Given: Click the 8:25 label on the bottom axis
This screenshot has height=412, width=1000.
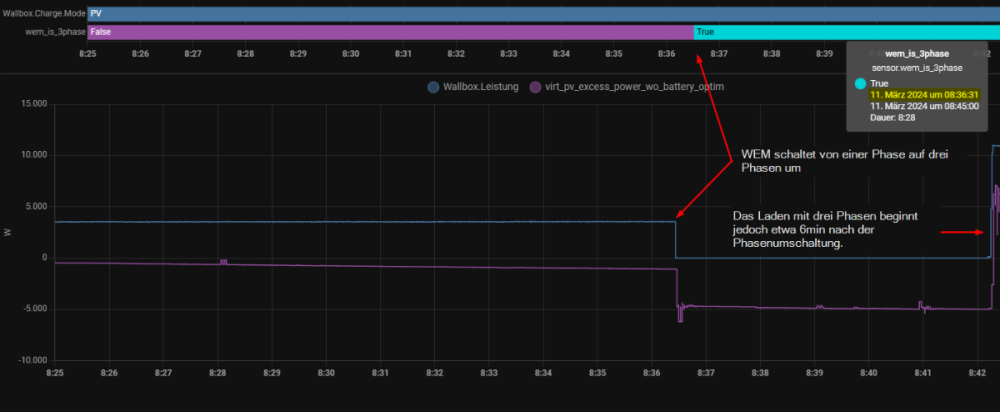Looking at the screenshot, I should tap(55, 372).
